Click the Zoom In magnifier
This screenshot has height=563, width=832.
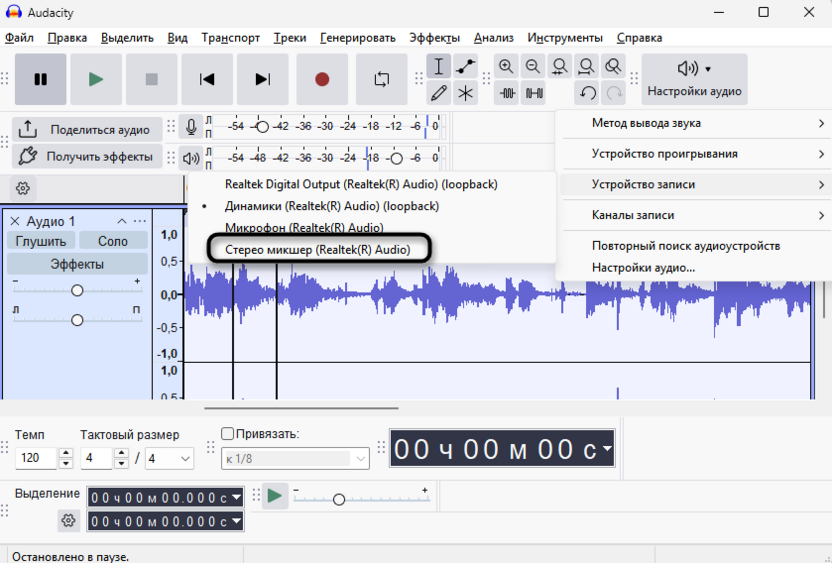pyautogui.click(x=506, y=66)
